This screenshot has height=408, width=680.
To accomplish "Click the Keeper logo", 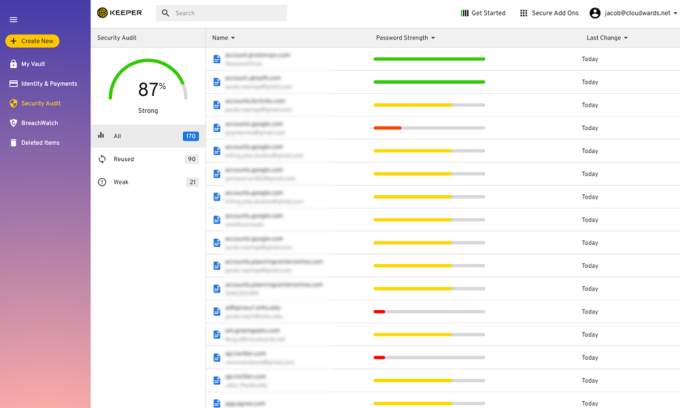I will (x=119, y=13).
